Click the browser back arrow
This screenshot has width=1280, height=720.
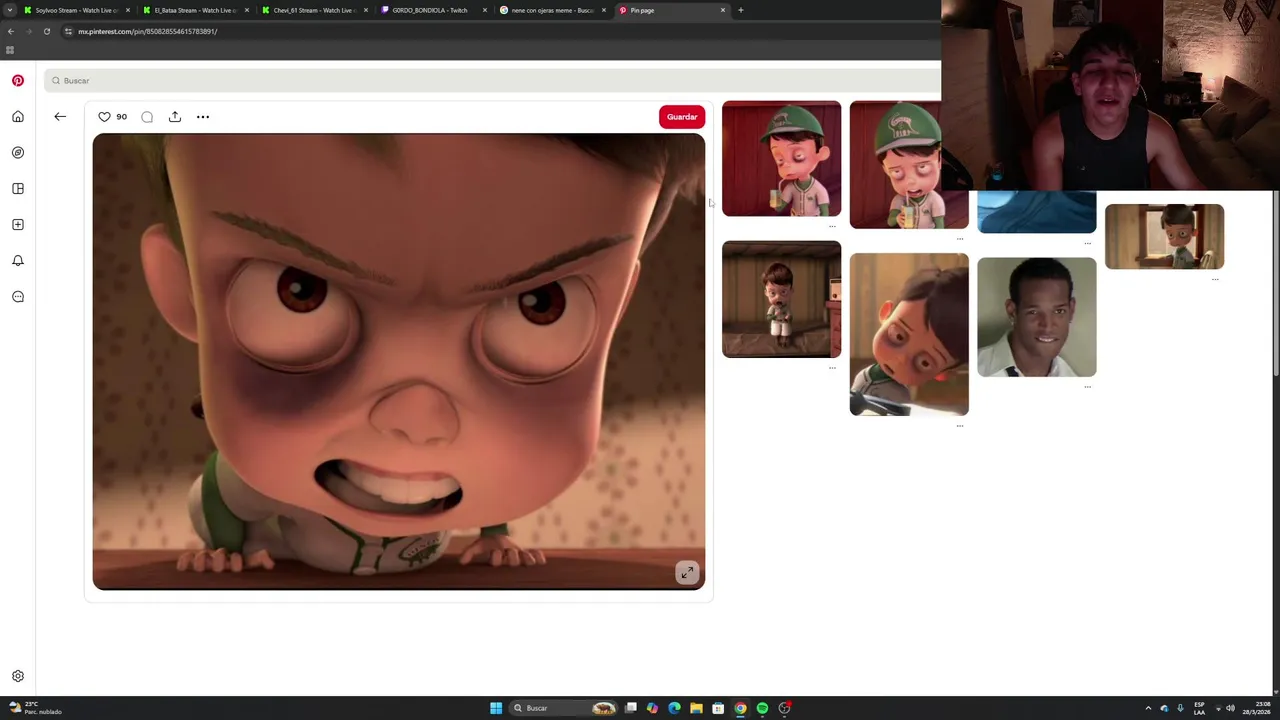11,31
